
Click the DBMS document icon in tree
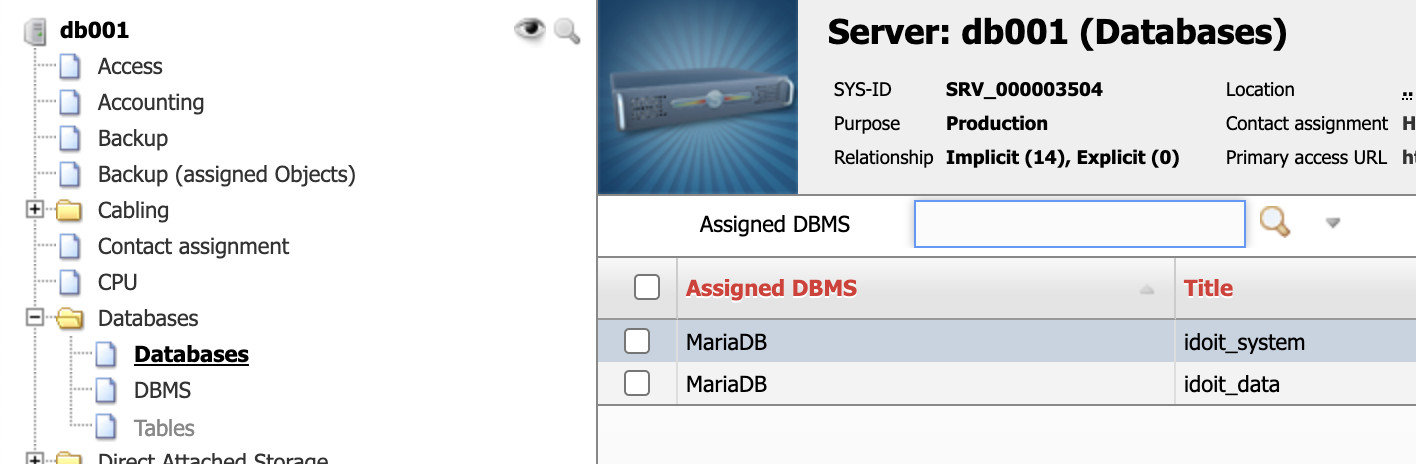click(x=106, y=391)
